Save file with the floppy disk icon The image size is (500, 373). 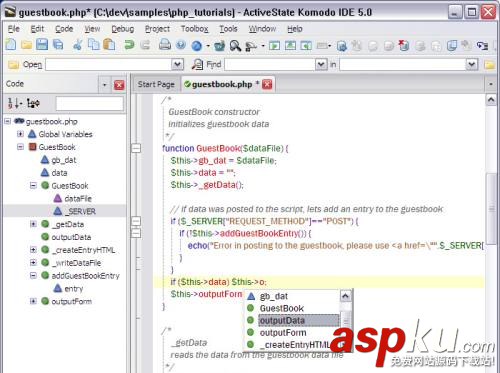pos(42,45)
